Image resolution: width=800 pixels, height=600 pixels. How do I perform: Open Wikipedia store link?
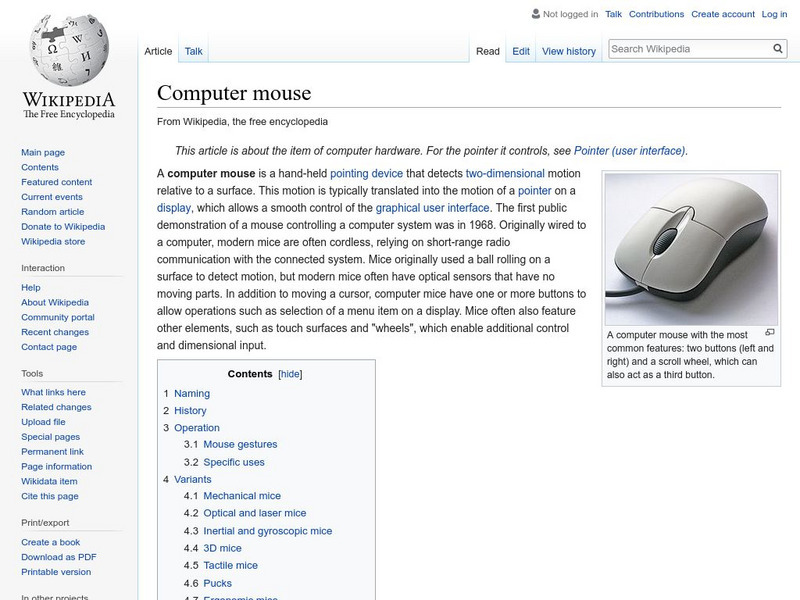[53, 241]
